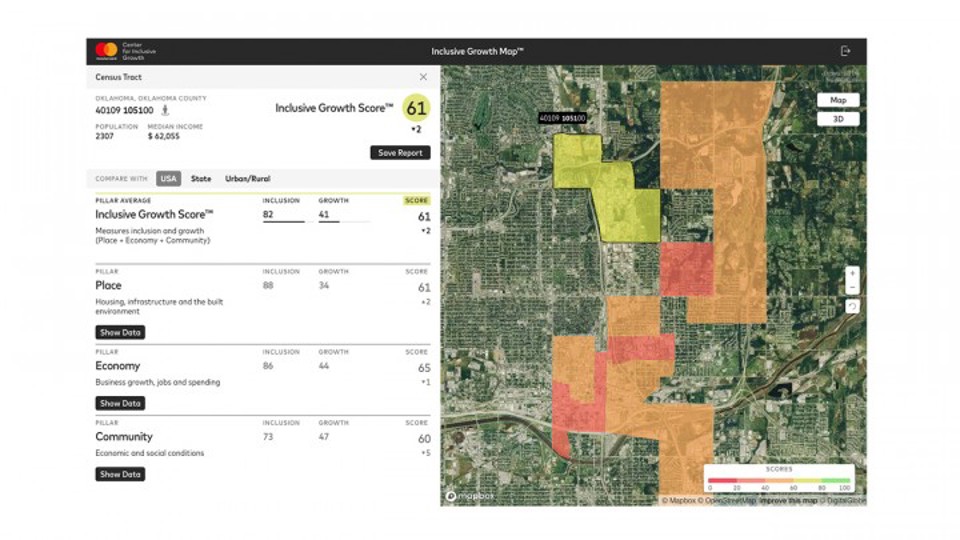Image resolution: width=960 pixels, height=540 pixels.
Task: Click the logout icon in the top bar
Action: 846,51
